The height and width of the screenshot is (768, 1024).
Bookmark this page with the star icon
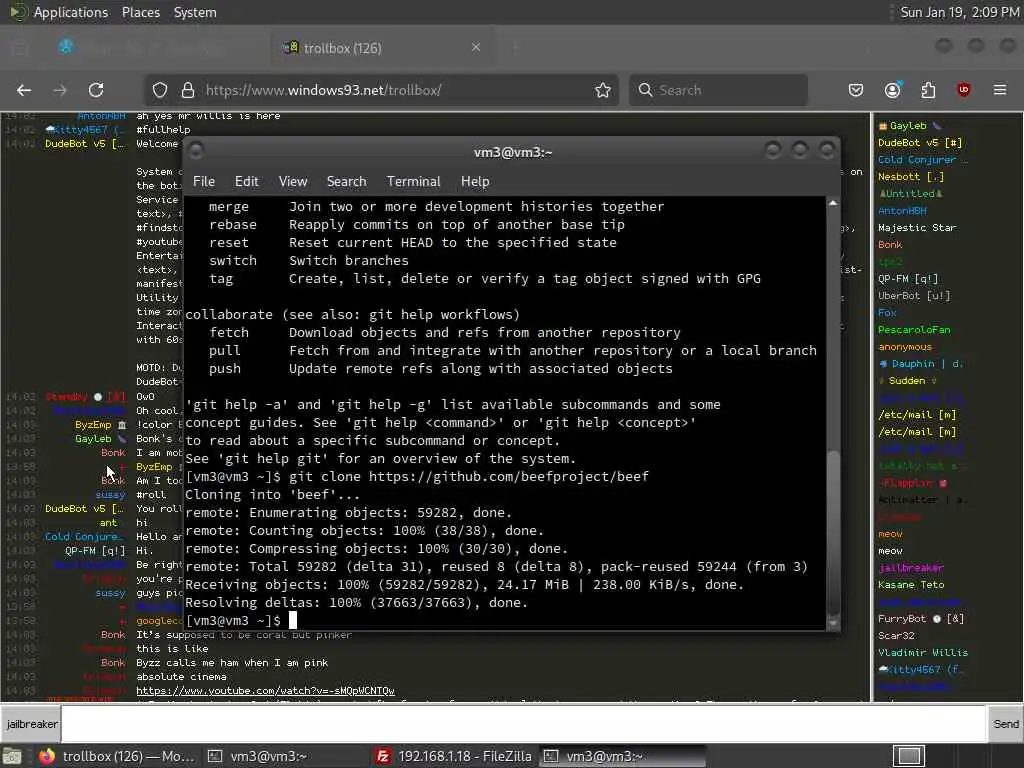pyautogui.click(x=603, y=90)
